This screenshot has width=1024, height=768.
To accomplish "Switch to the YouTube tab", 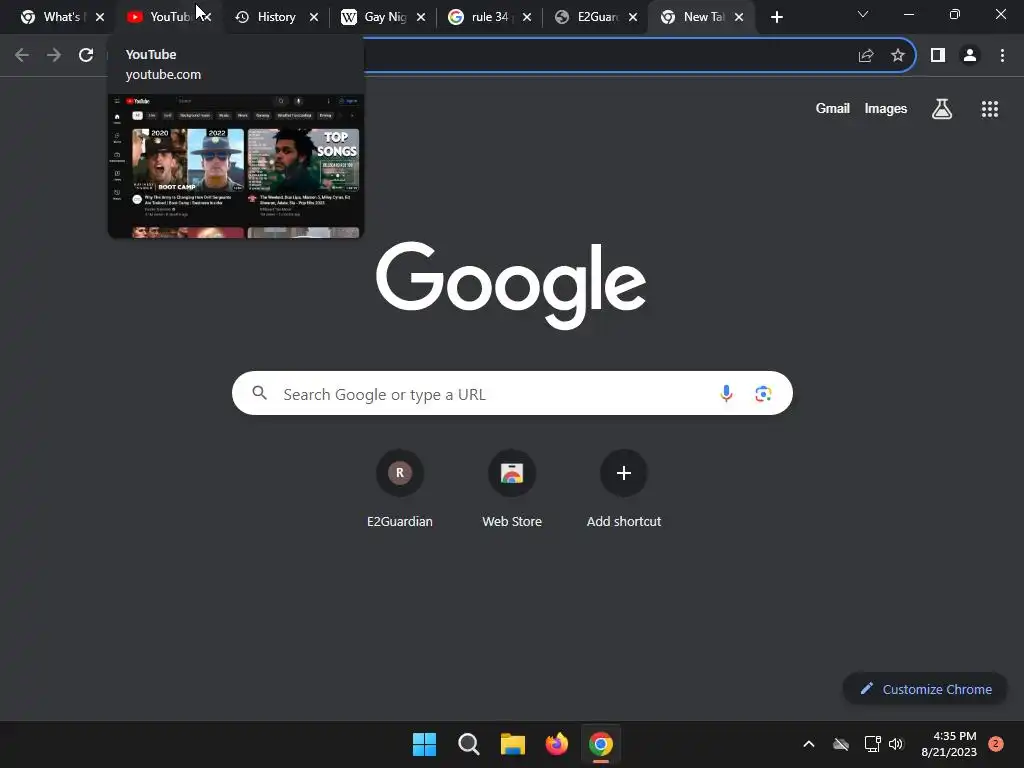I will tap(160, 17).
